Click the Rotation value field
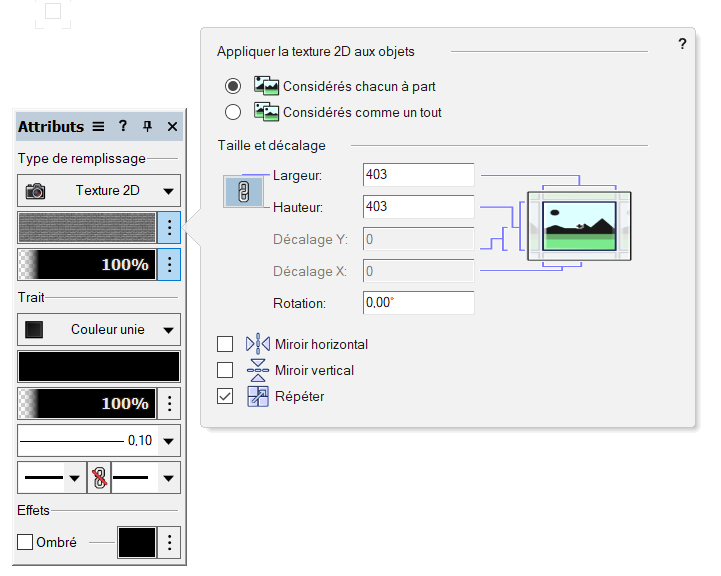Viewport: 721px width, 576px height. [x=418, y=303]
